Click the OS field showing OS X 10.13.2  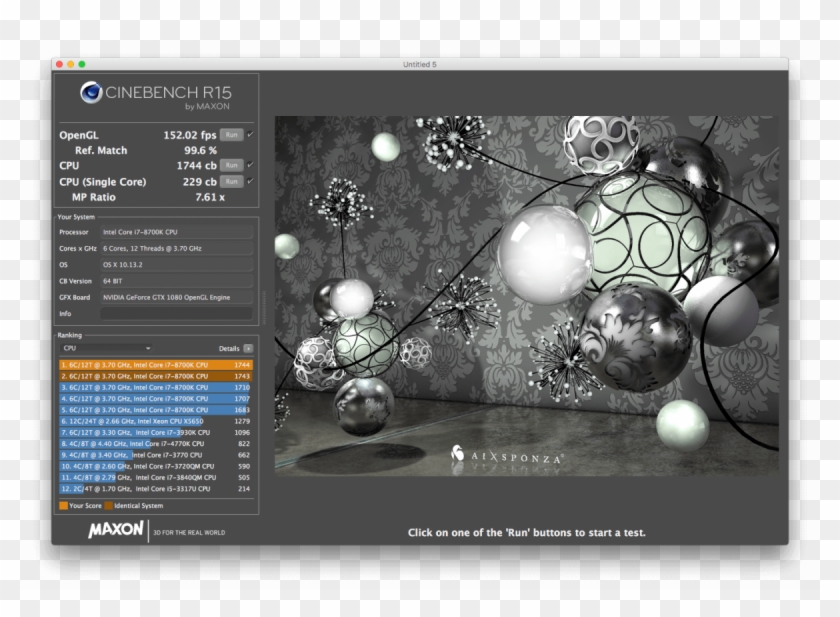point(176,265)
